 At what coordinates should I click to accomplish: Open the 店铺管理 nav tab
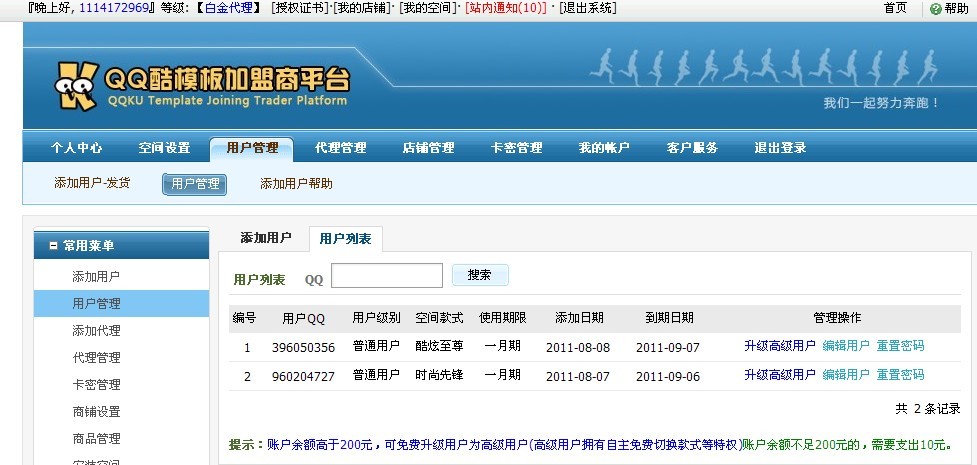coord(428,148)
